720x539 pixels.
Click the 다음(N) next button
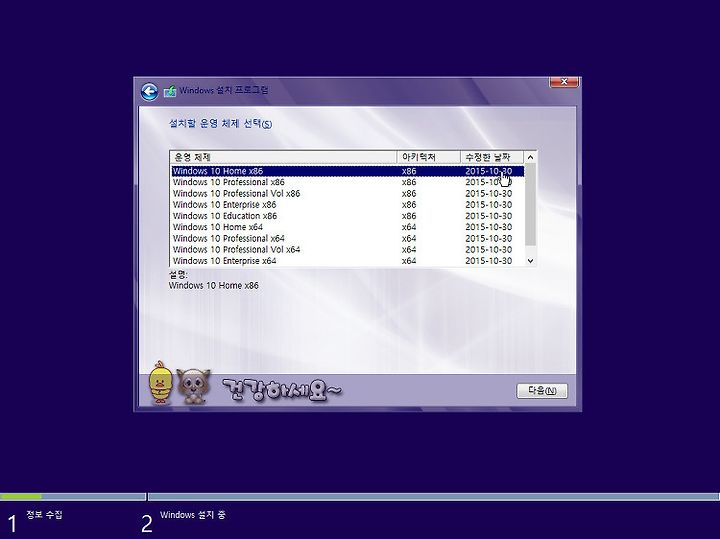(x=542, y=391)
